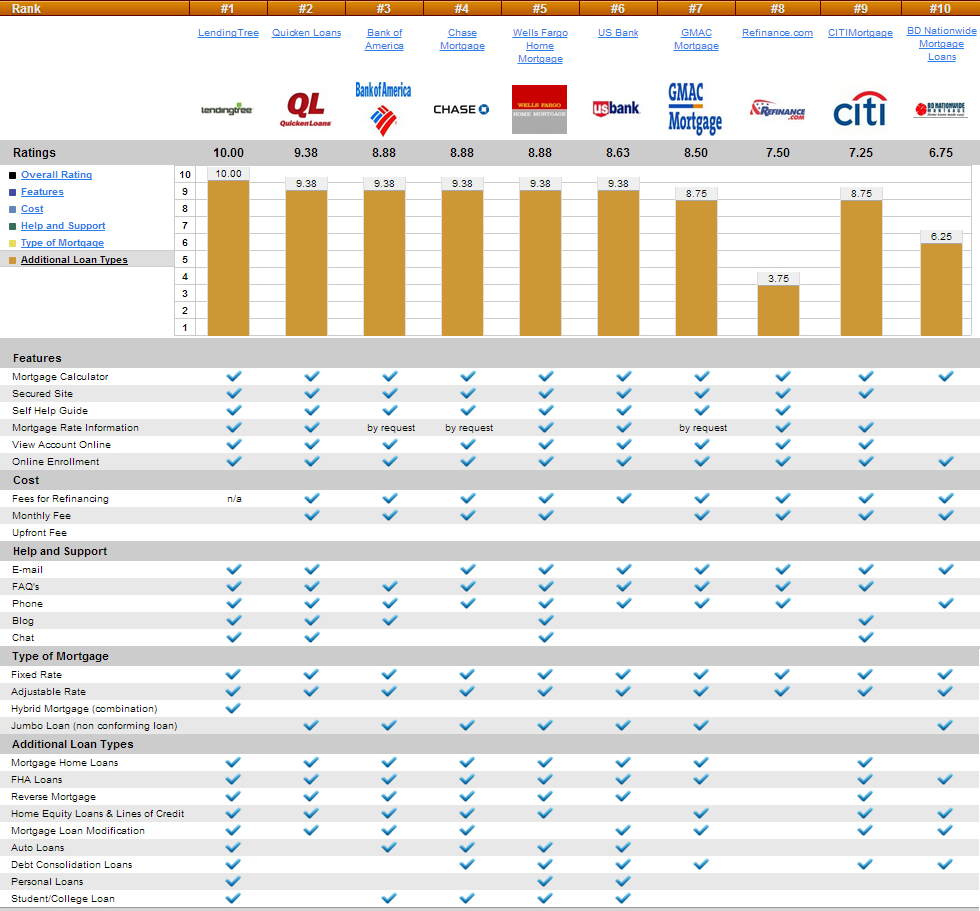This screenshot has width=980, height=911.
Task: Click the BD Nationwide logo
Action: tap(941, 110)
